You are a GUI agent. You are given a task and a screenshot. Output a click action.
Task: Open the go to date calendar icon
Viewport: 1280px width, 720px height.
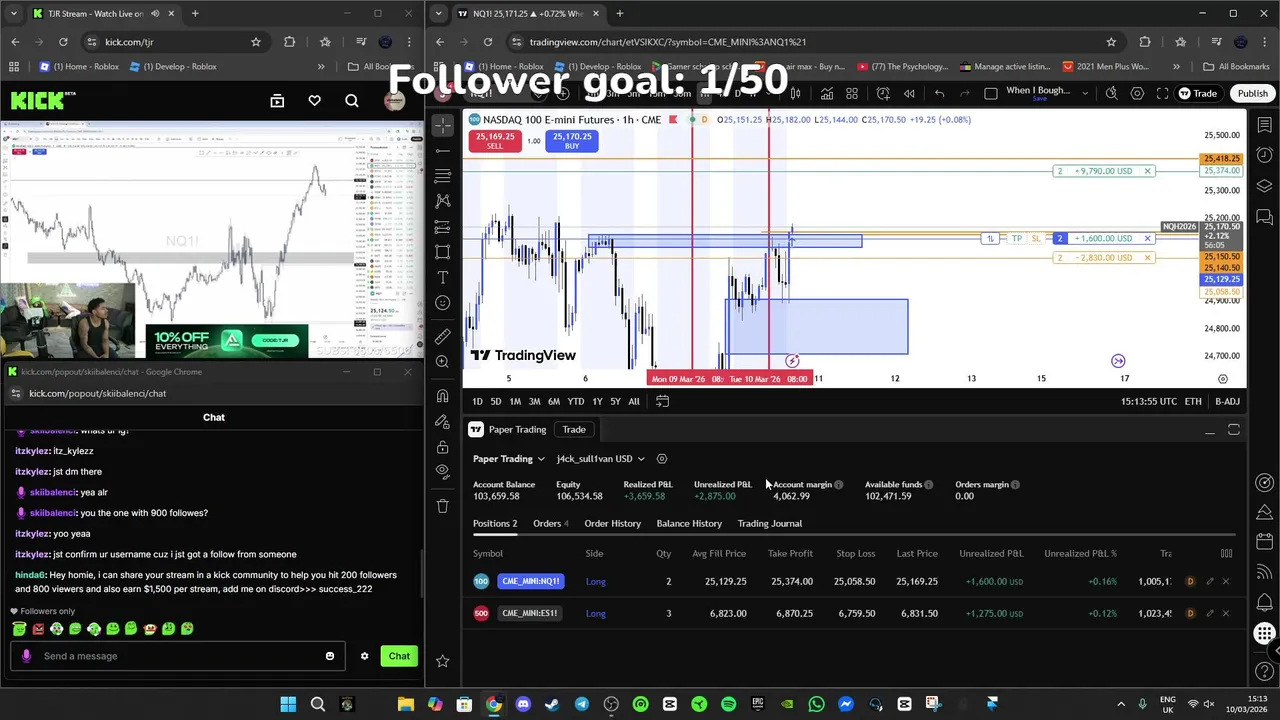pyautogui.click(x=662, y=401)
